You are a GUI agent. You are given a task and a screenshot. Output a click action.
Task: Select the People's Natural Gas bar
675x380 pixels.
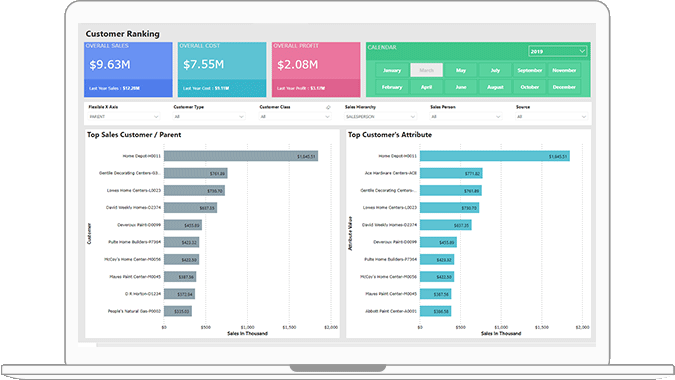point(178,311)
